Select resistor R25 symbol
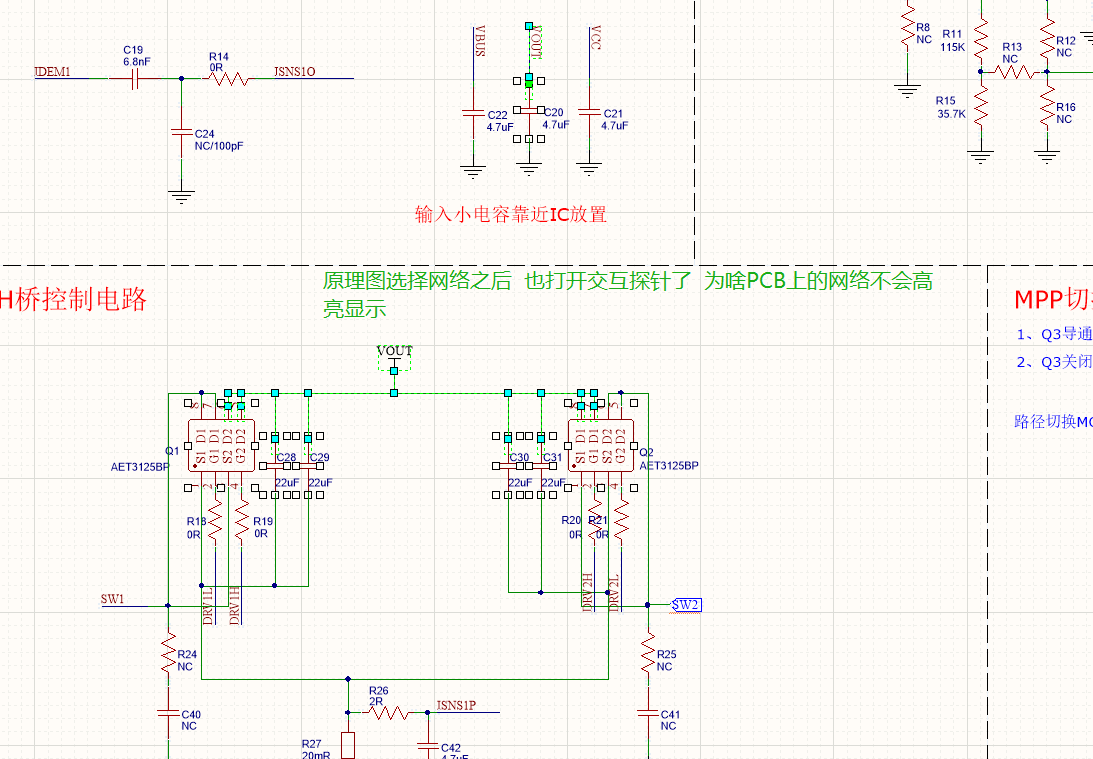The height and width of the screenshot is (759, 1093). click(648, 654)
